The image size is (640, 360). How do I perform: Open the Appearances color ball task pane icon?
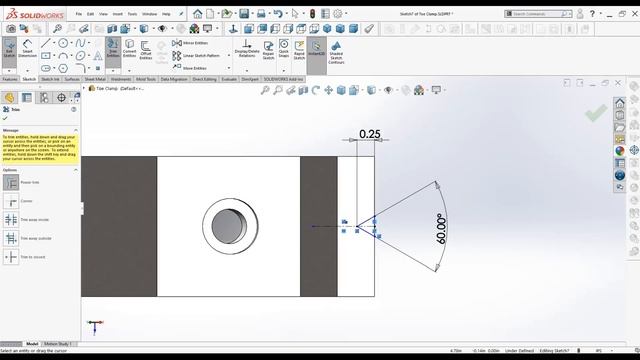620,151
